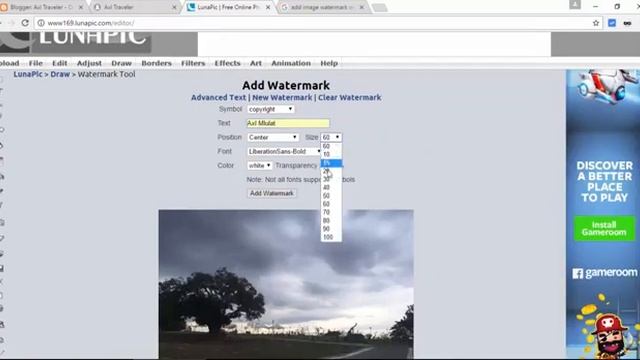Switch to the add image watermark tab
Viewport: 640px width, 360px height.
[322, 7]
